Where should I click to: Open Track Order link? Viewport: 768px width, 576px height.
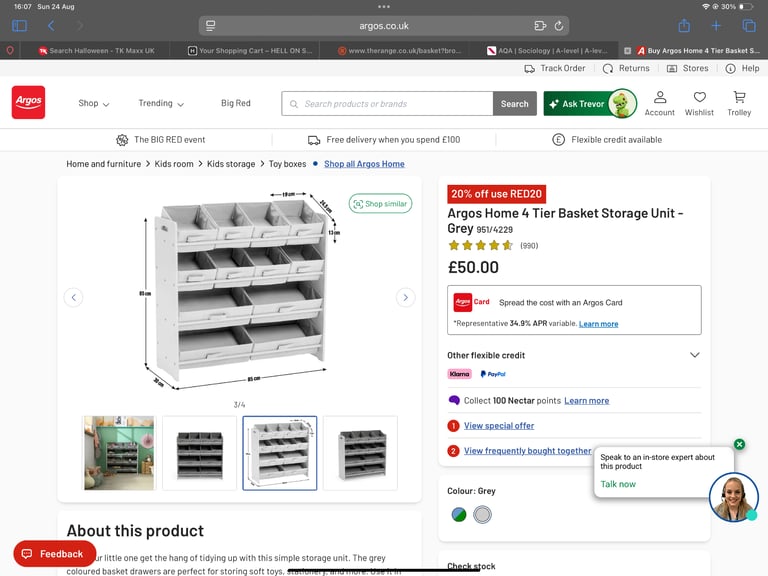554,69
